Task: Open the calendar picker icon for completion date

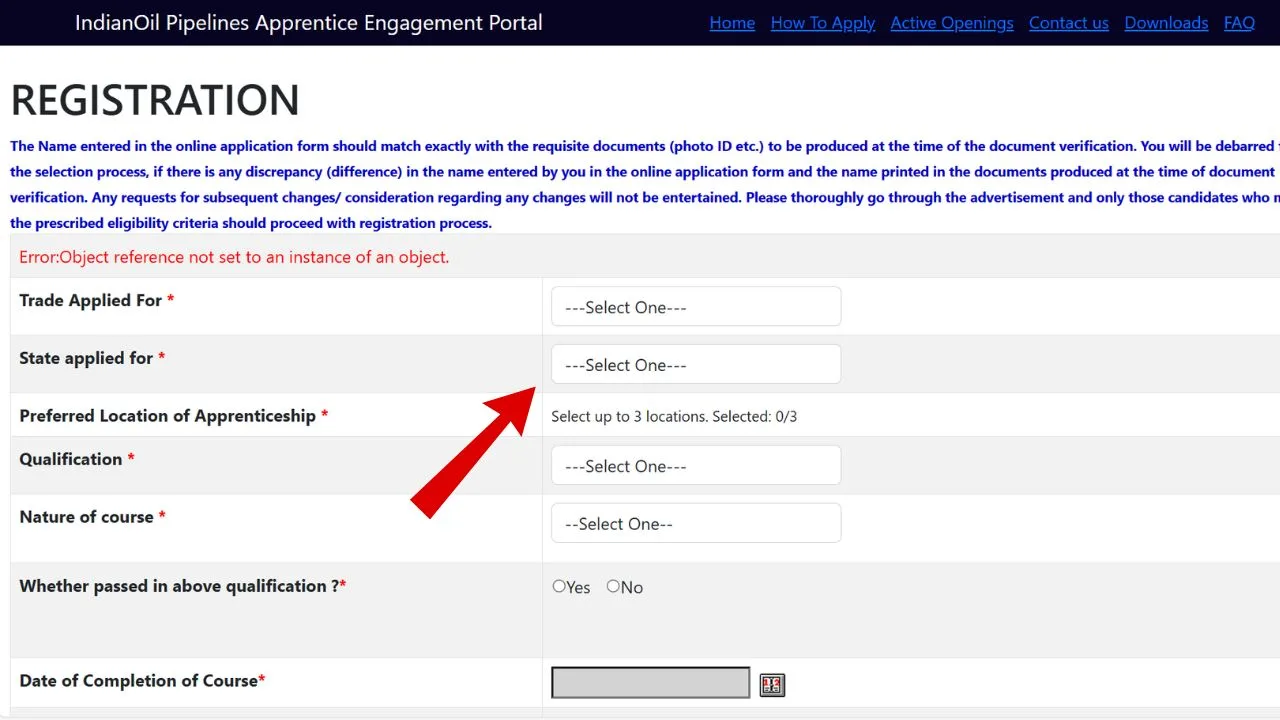Action: (772, 685)
